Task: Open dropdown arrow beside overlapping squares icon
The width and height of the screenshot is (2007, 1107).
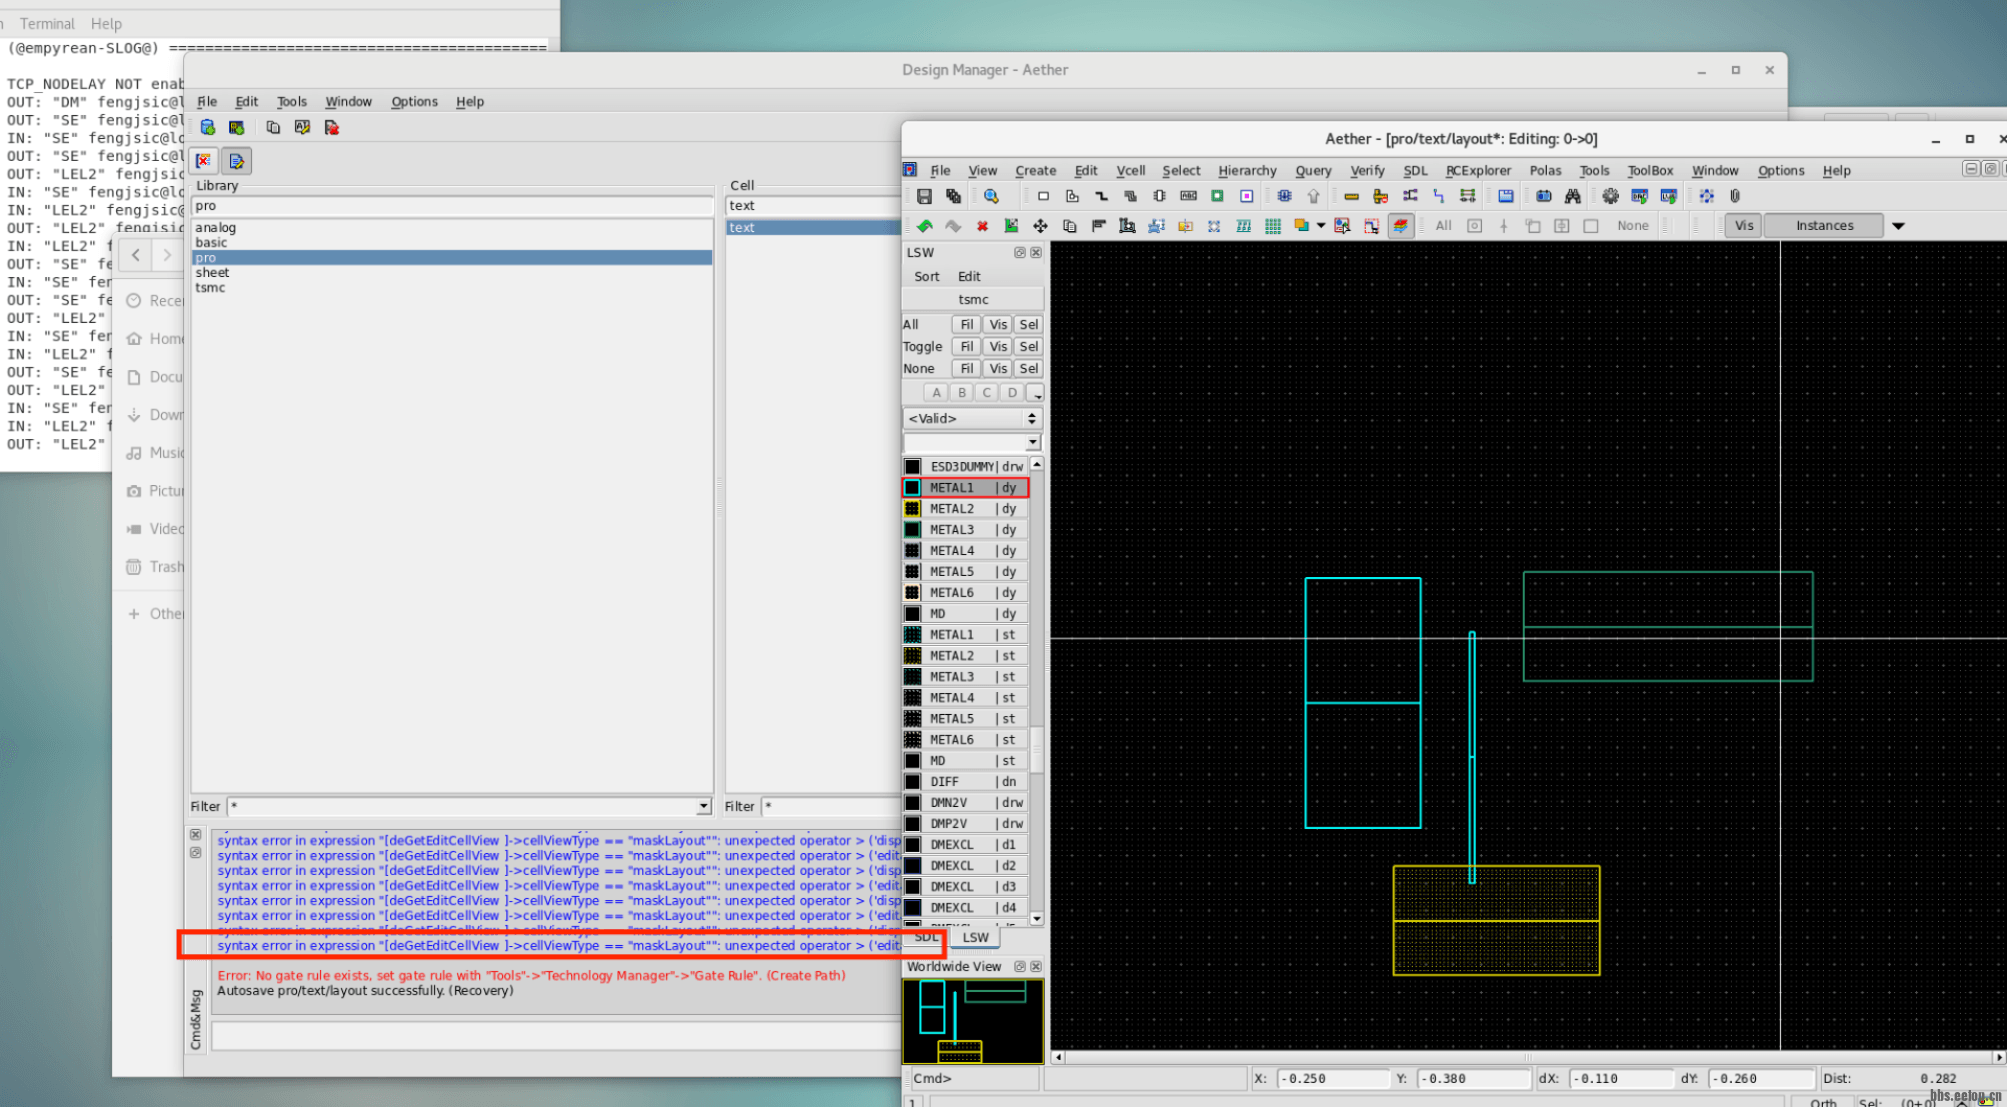Action: tap(1321, 226)
